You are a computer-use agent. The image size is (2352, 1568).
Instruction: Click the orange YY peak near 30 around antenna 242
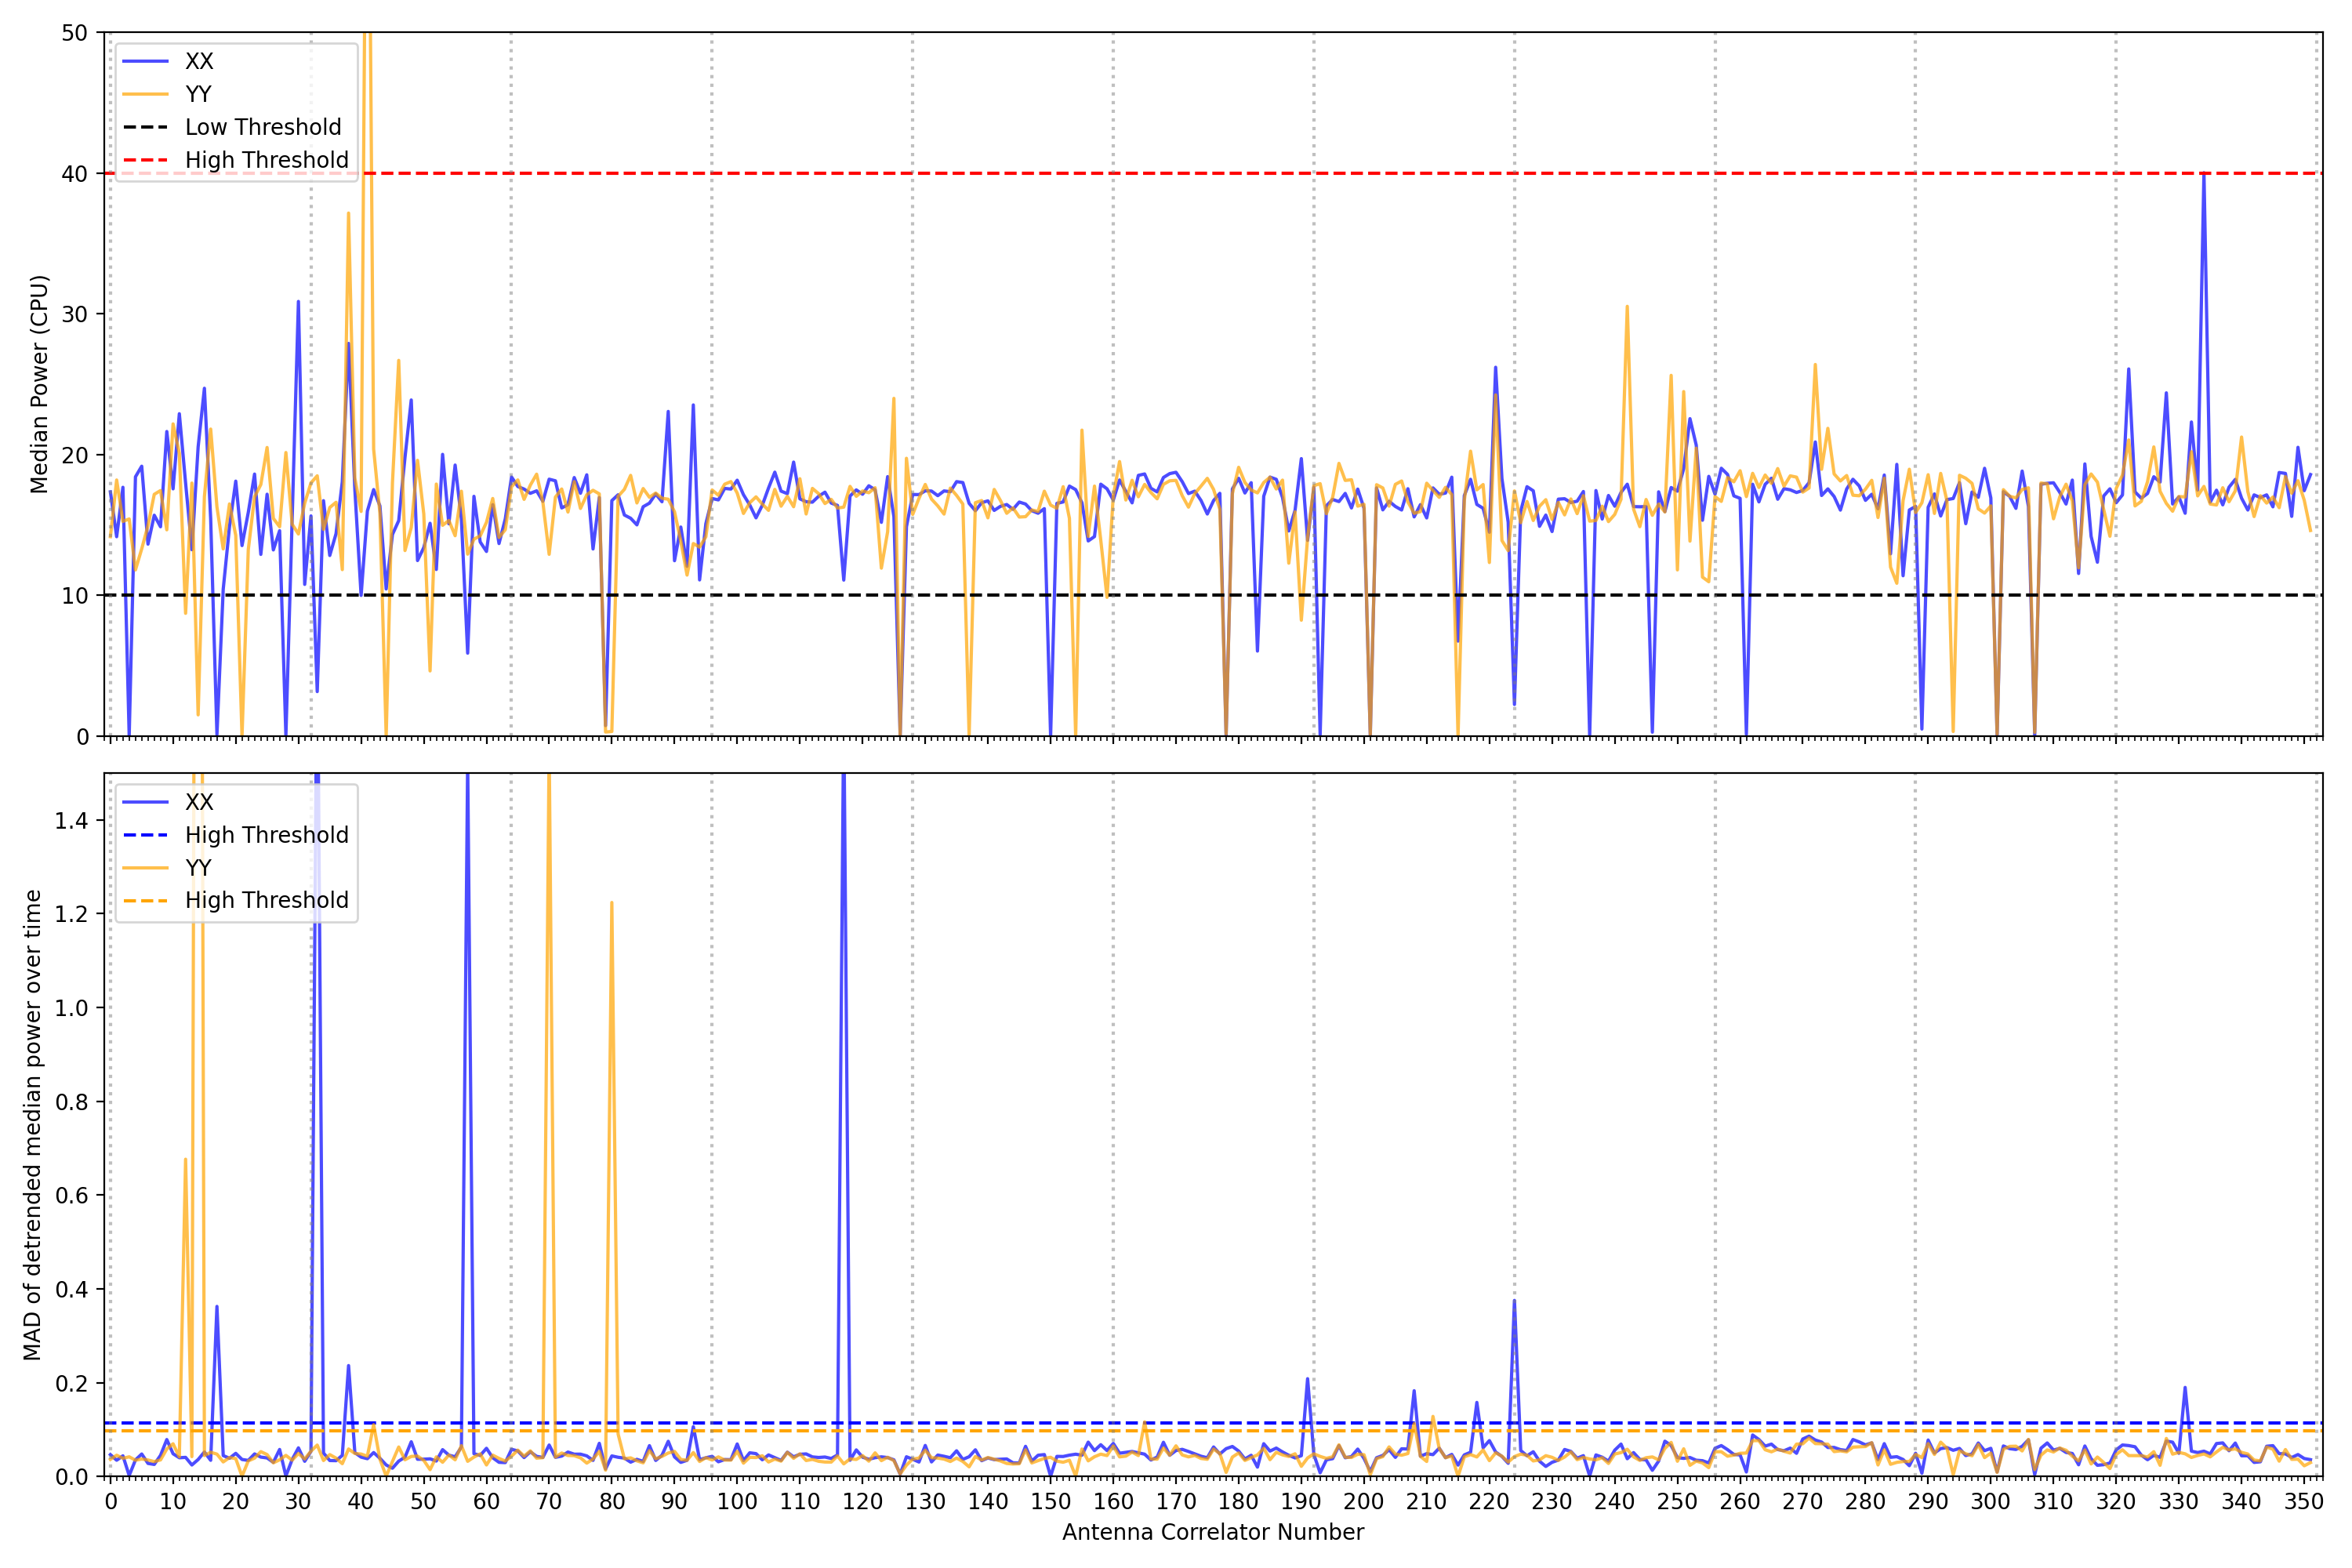(x=1627, y=308)
